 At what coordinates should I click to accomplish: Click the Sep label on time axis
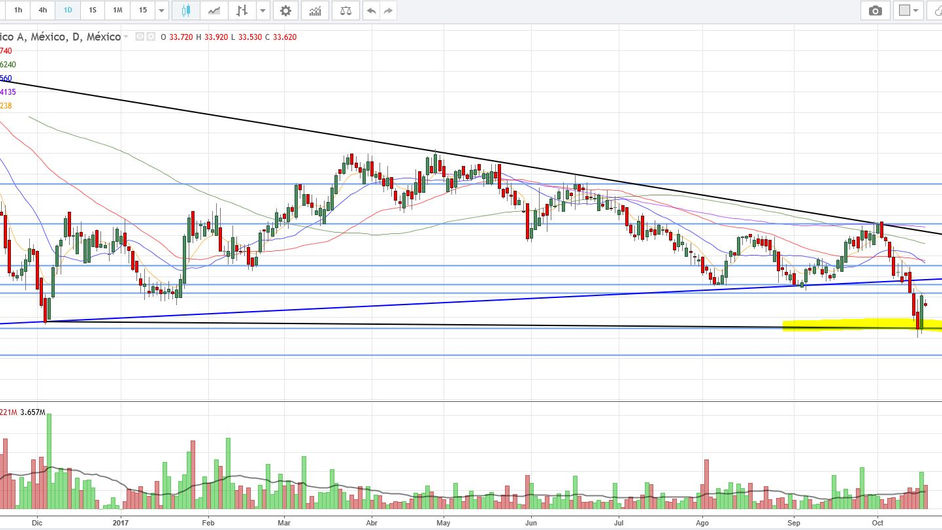pos(794,523)
